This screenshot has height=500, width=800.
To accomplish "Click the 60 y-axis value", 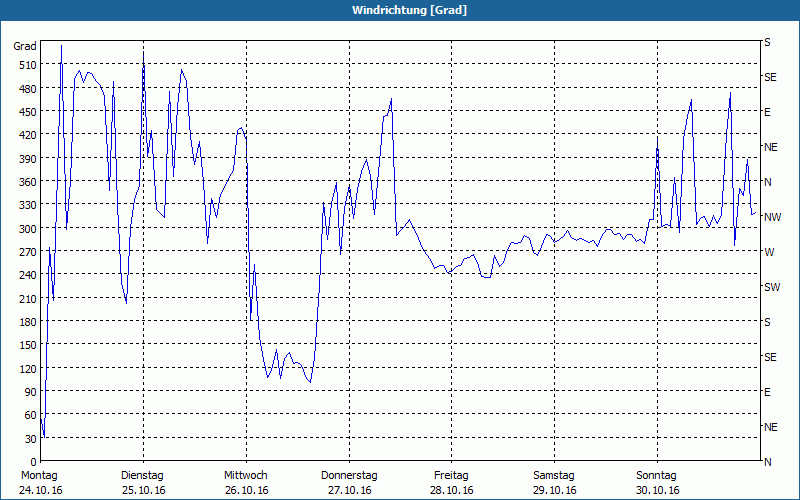I will [31, 415].
